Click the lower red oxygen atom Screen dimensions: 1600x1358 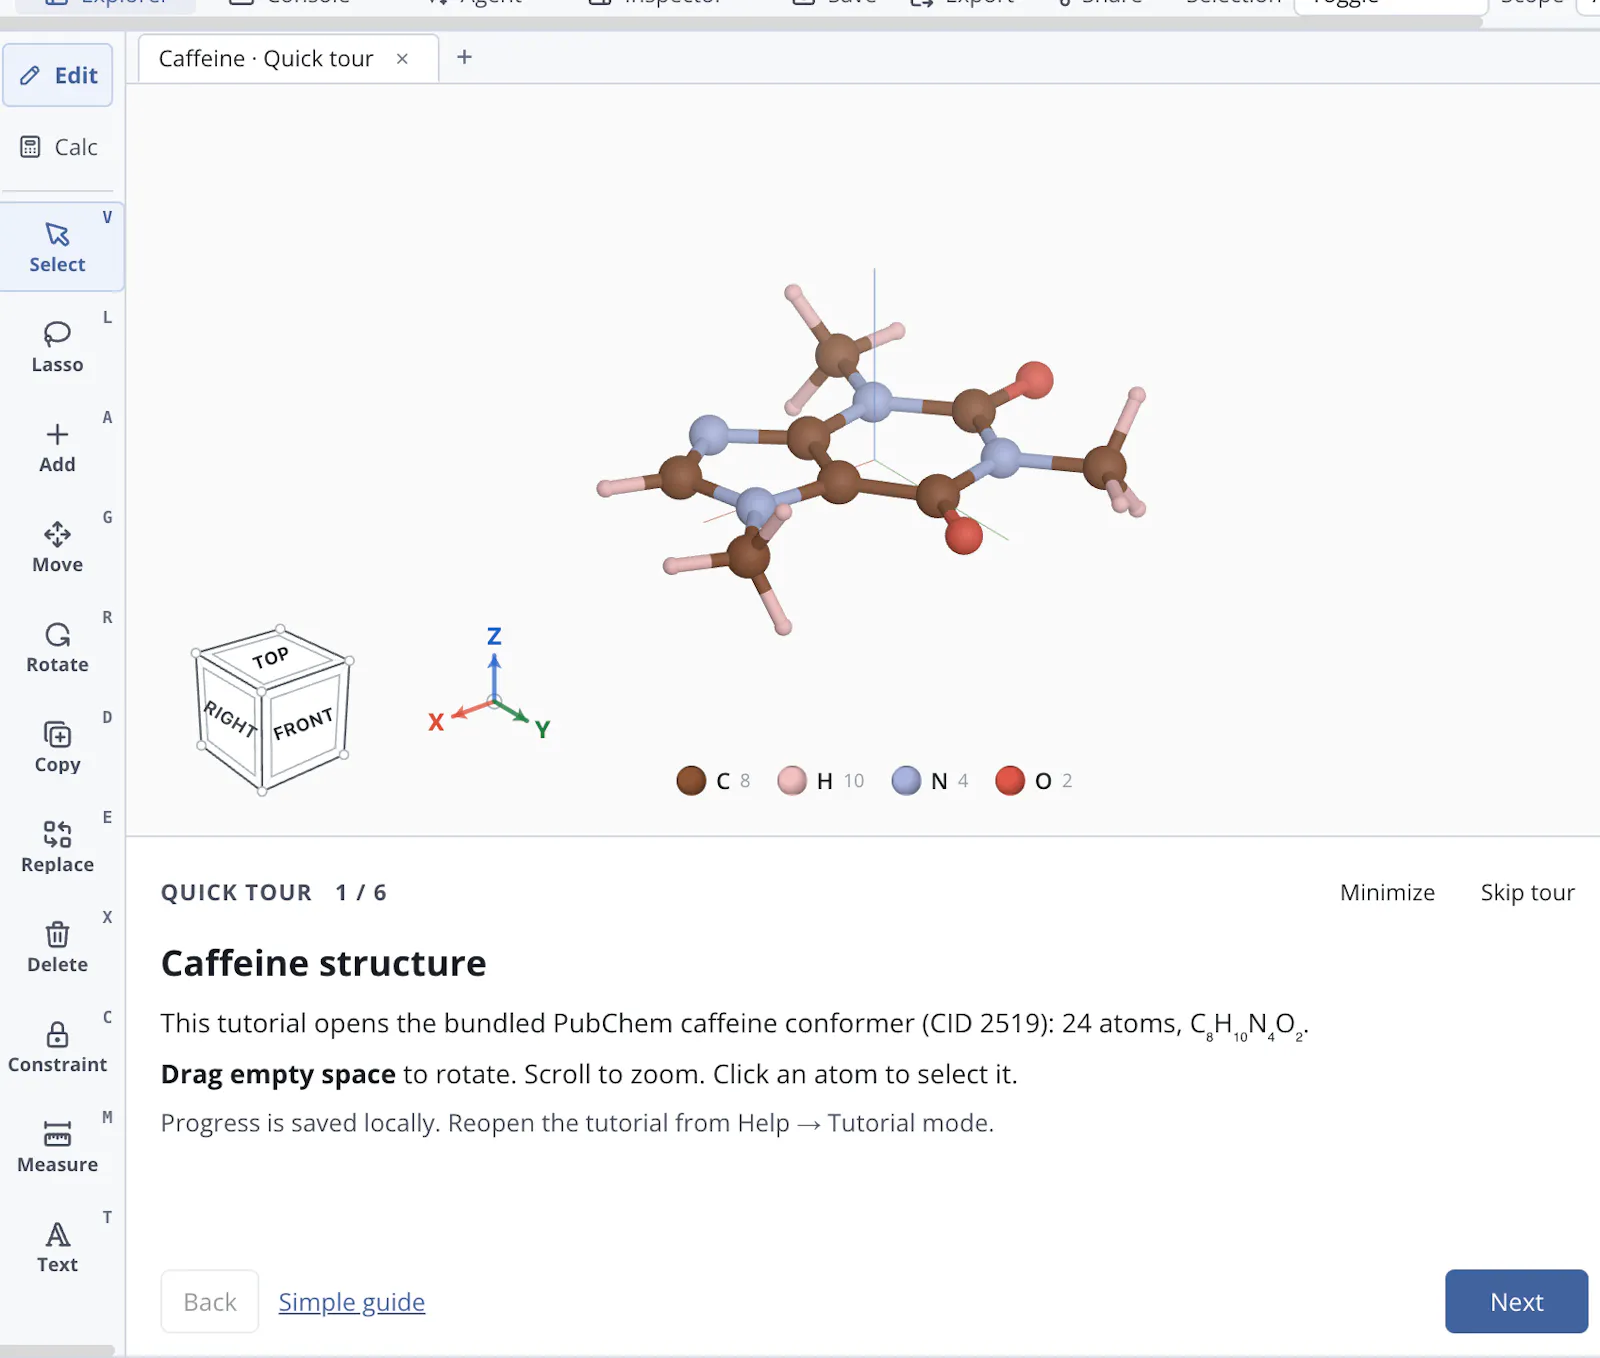pos(964,535)
